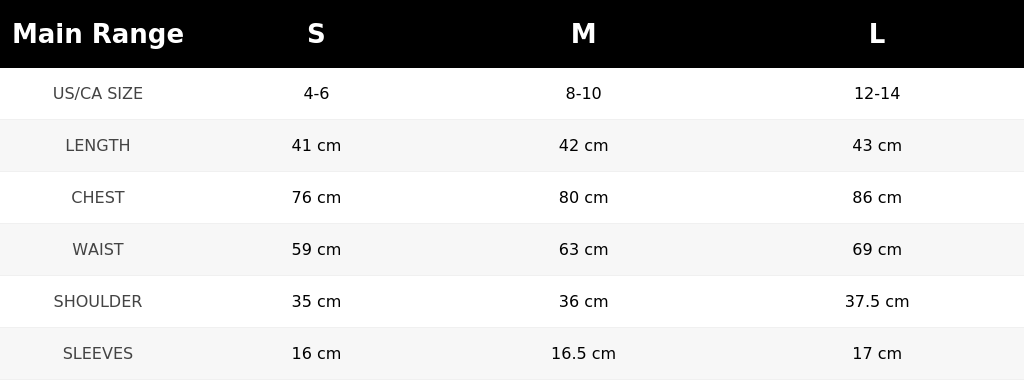The height and width of the screenshot is (380, 1024).
Task: Click the WAIST row label
Action: [x=98, y=249]
